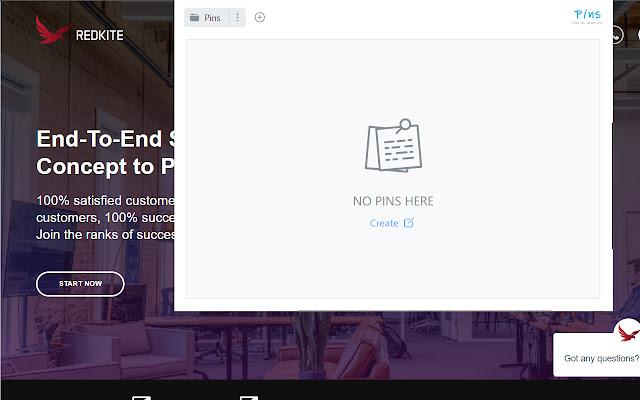Click the NO PINS HERE message
The image size is (640, 400).
coord(393,201)
